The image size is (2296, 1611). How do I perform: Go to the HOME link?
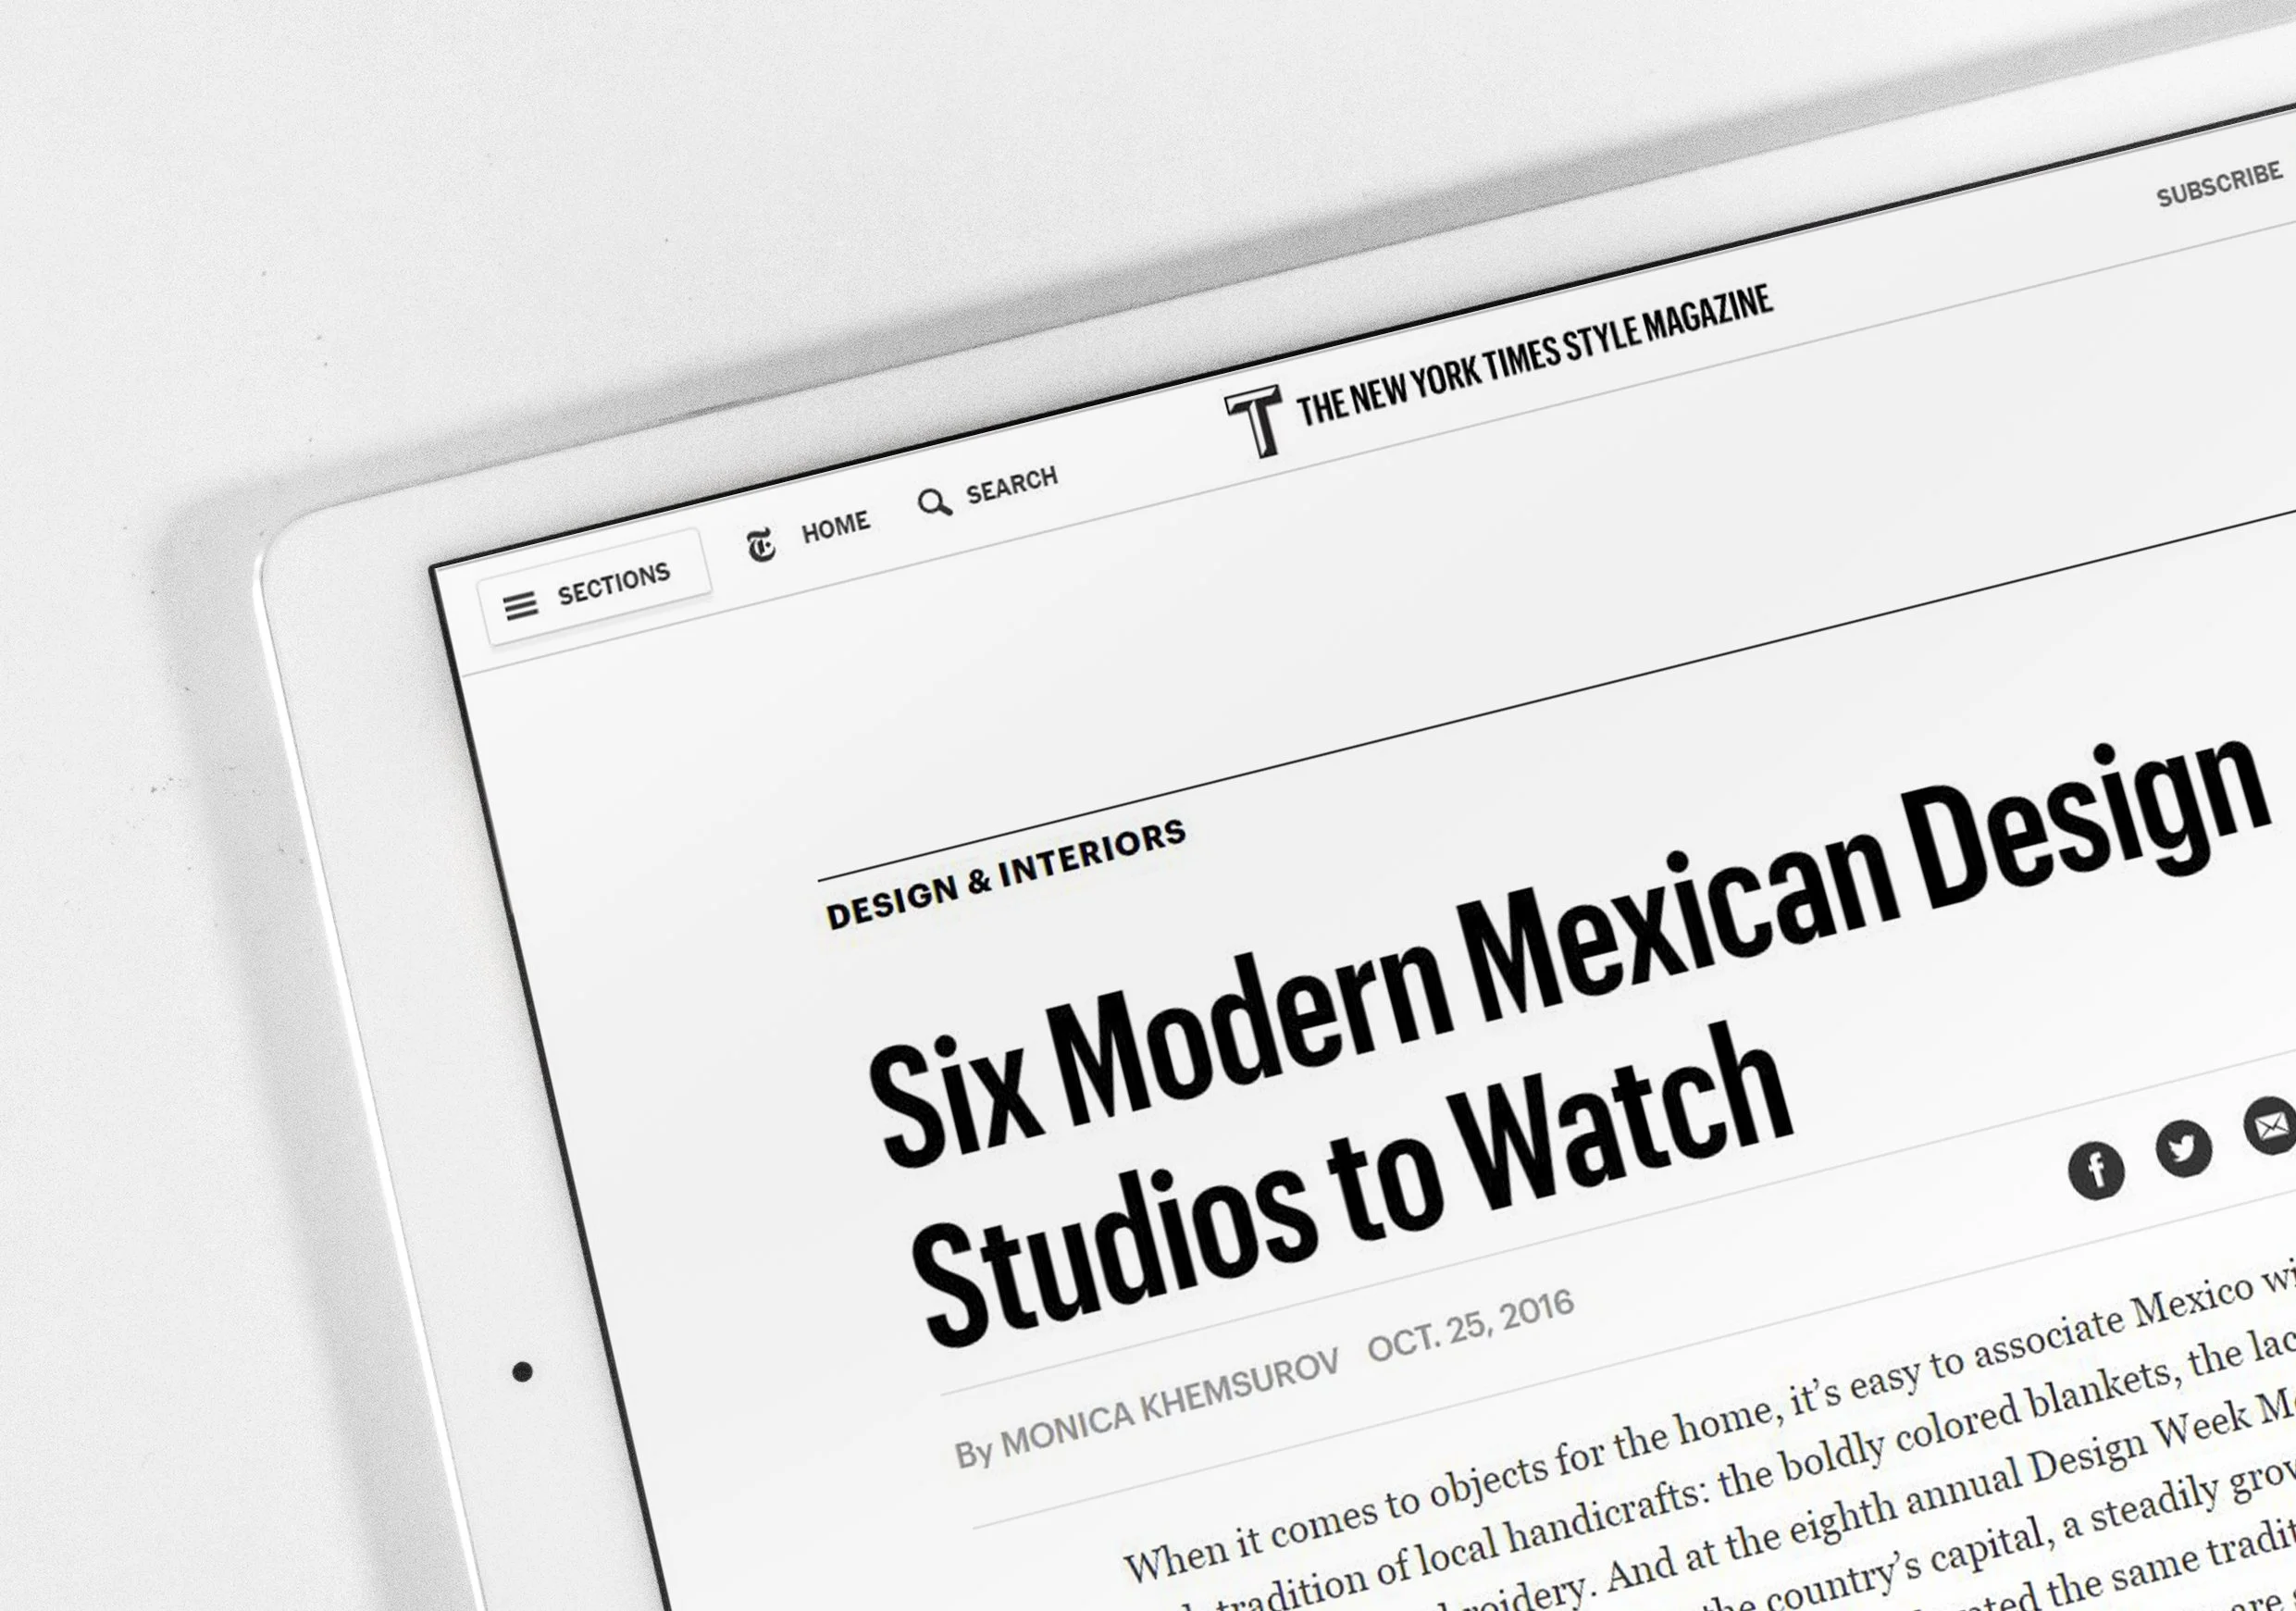point(835,527)
